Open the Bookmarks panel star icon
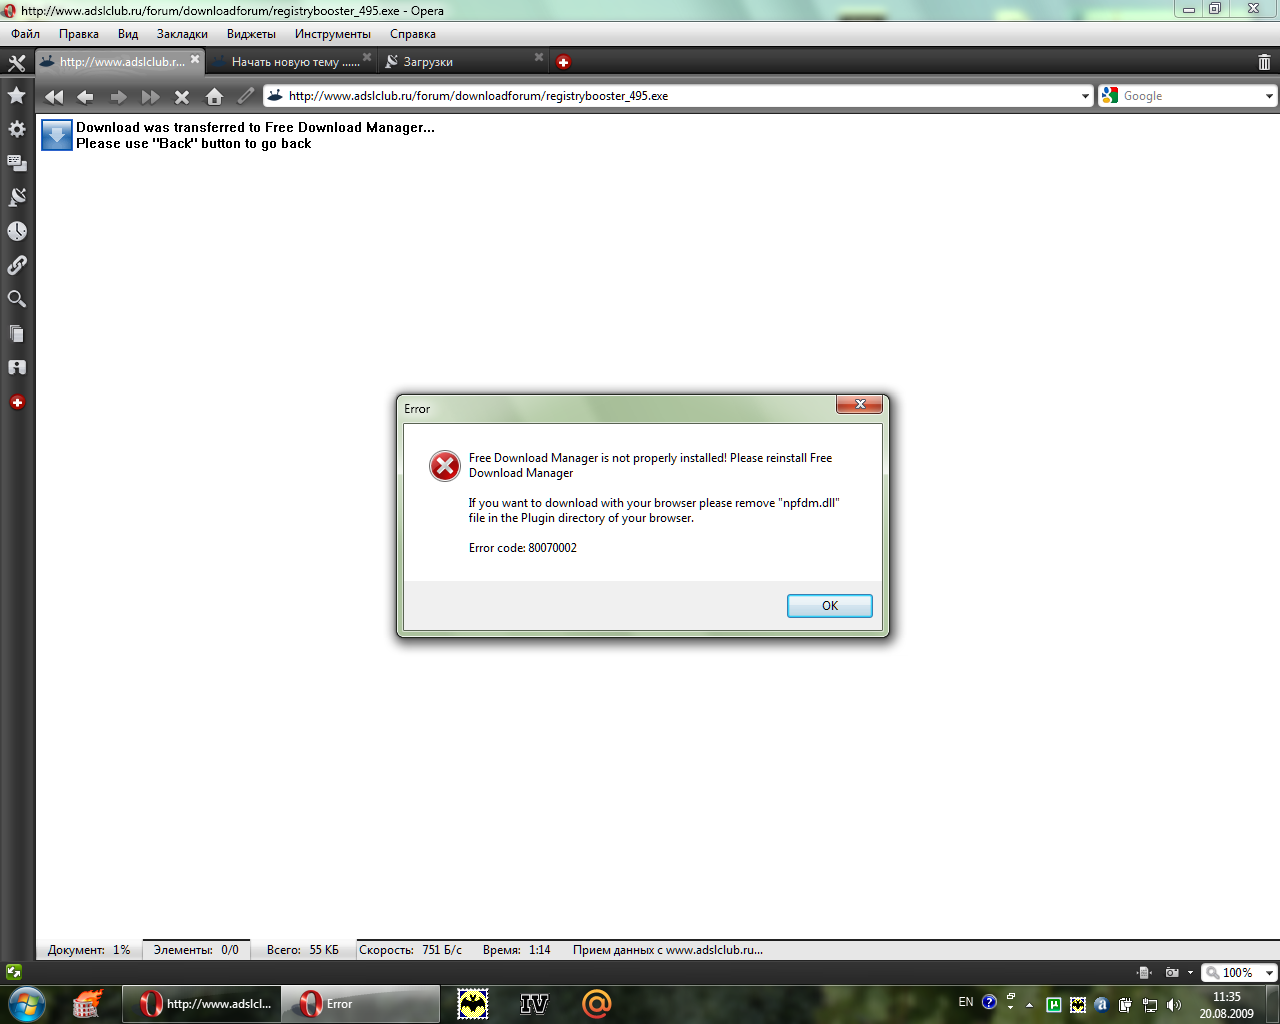 click(x=17, y=95)
